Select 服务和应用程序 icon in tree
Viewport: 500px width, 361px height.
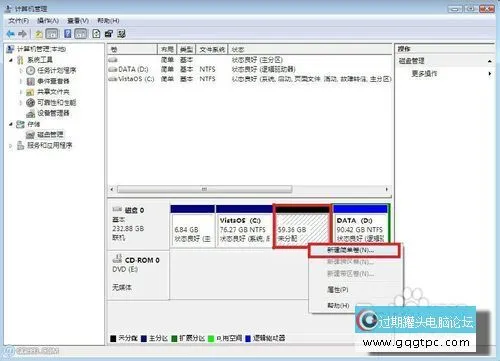click(20, 145)
